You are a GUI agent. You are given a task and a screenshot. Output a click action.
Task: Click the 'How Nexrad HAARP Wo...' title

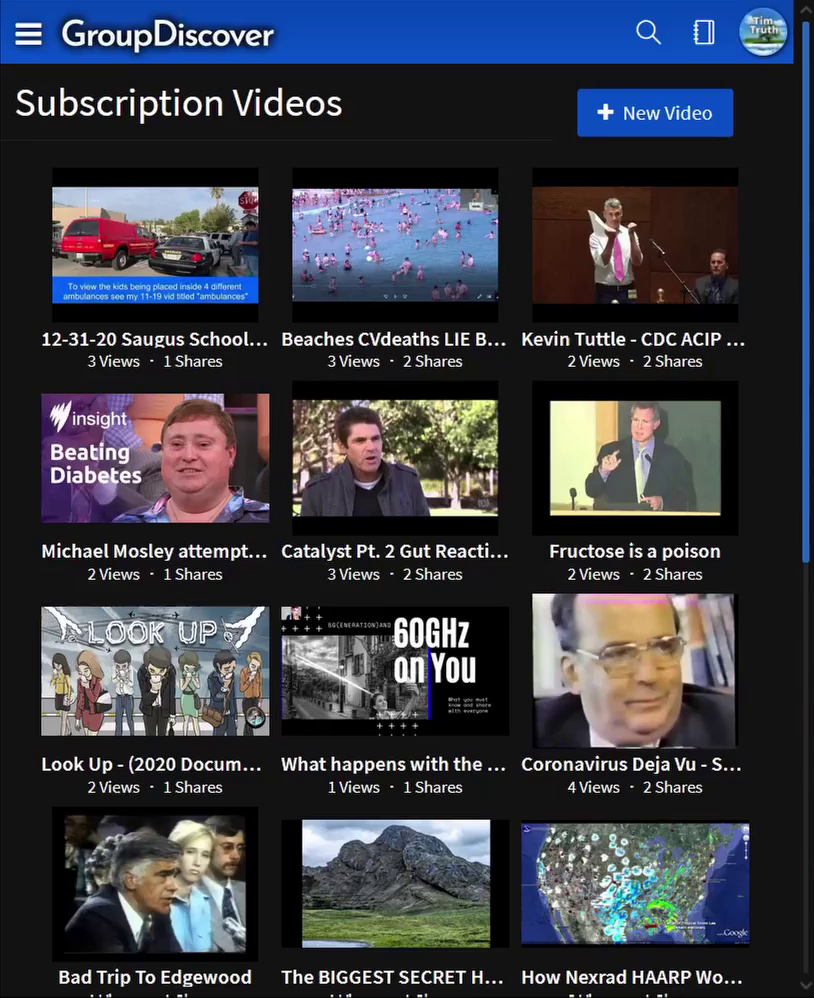(633, 977)
